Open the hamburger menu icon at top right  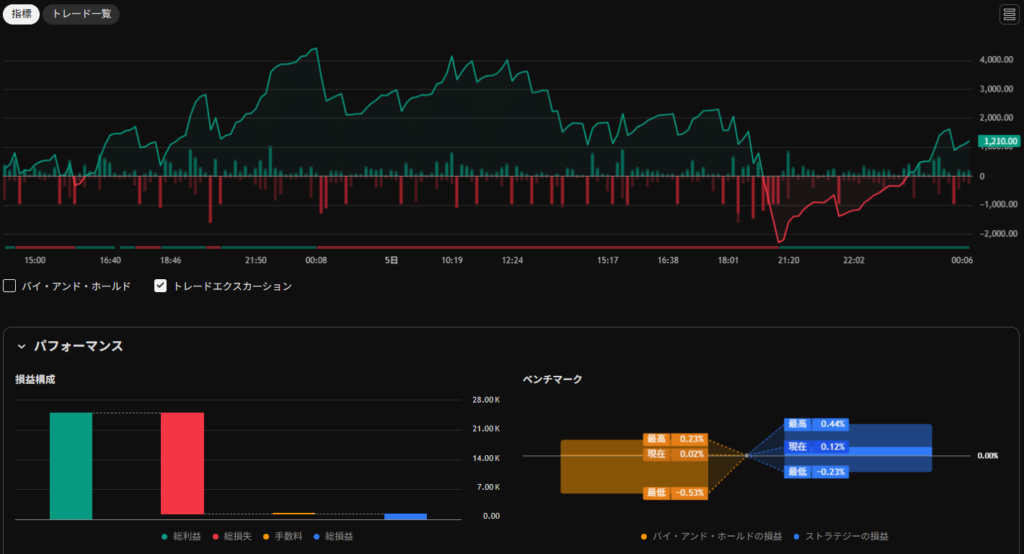point(1008,14)
